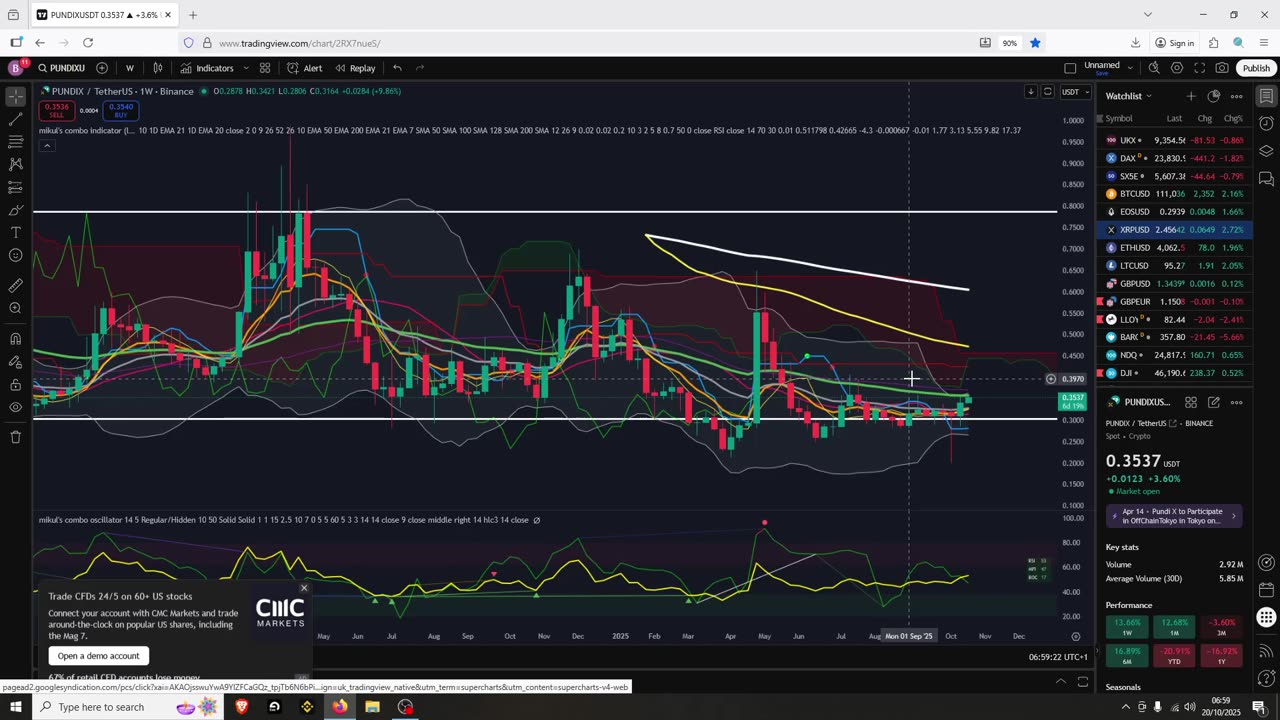This screenshot has width=1280, height=720.
Task: Open the help center question icon
Action: (1266, 678)
